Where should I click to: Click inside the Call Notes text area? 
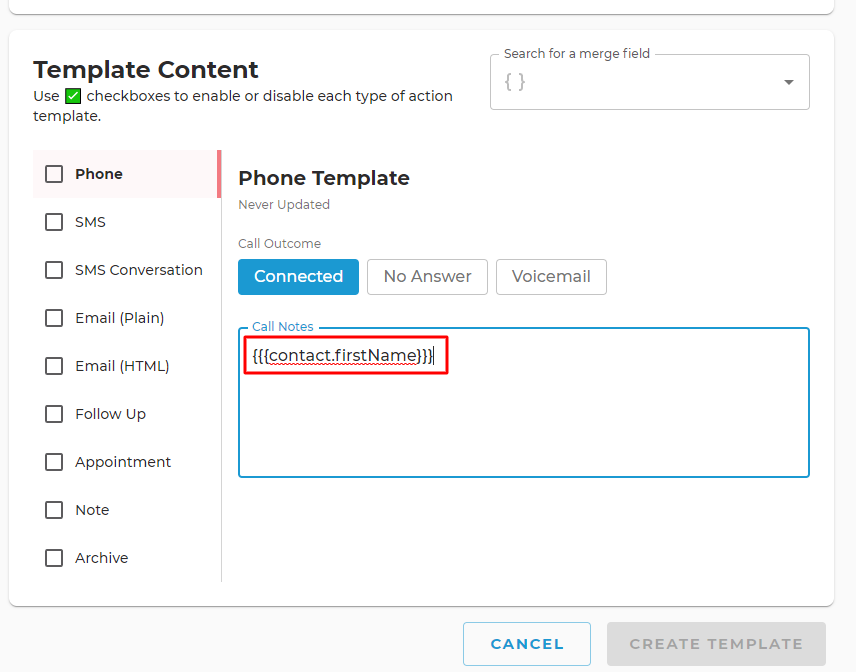(x=524, y=403)
